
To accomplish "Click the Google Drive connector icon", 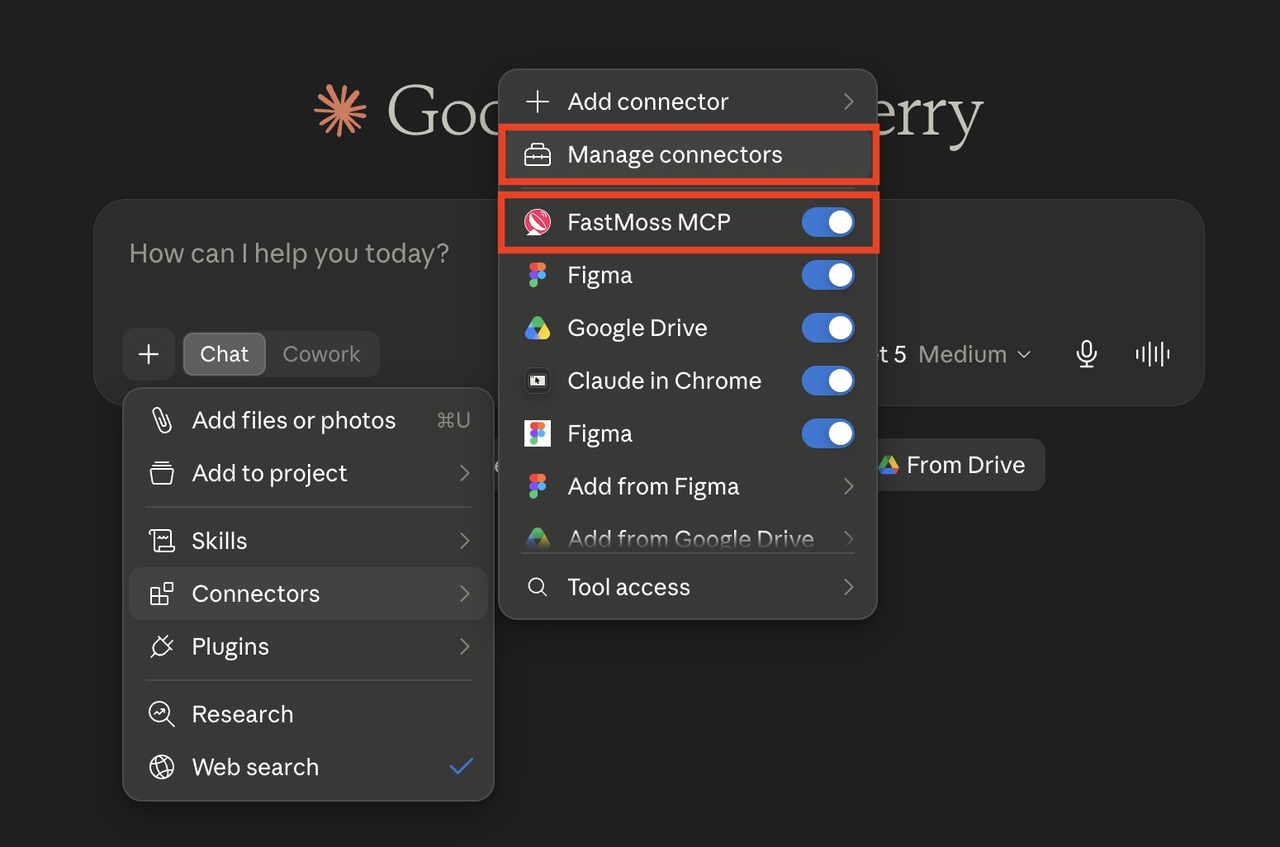I will coord(538,328).
